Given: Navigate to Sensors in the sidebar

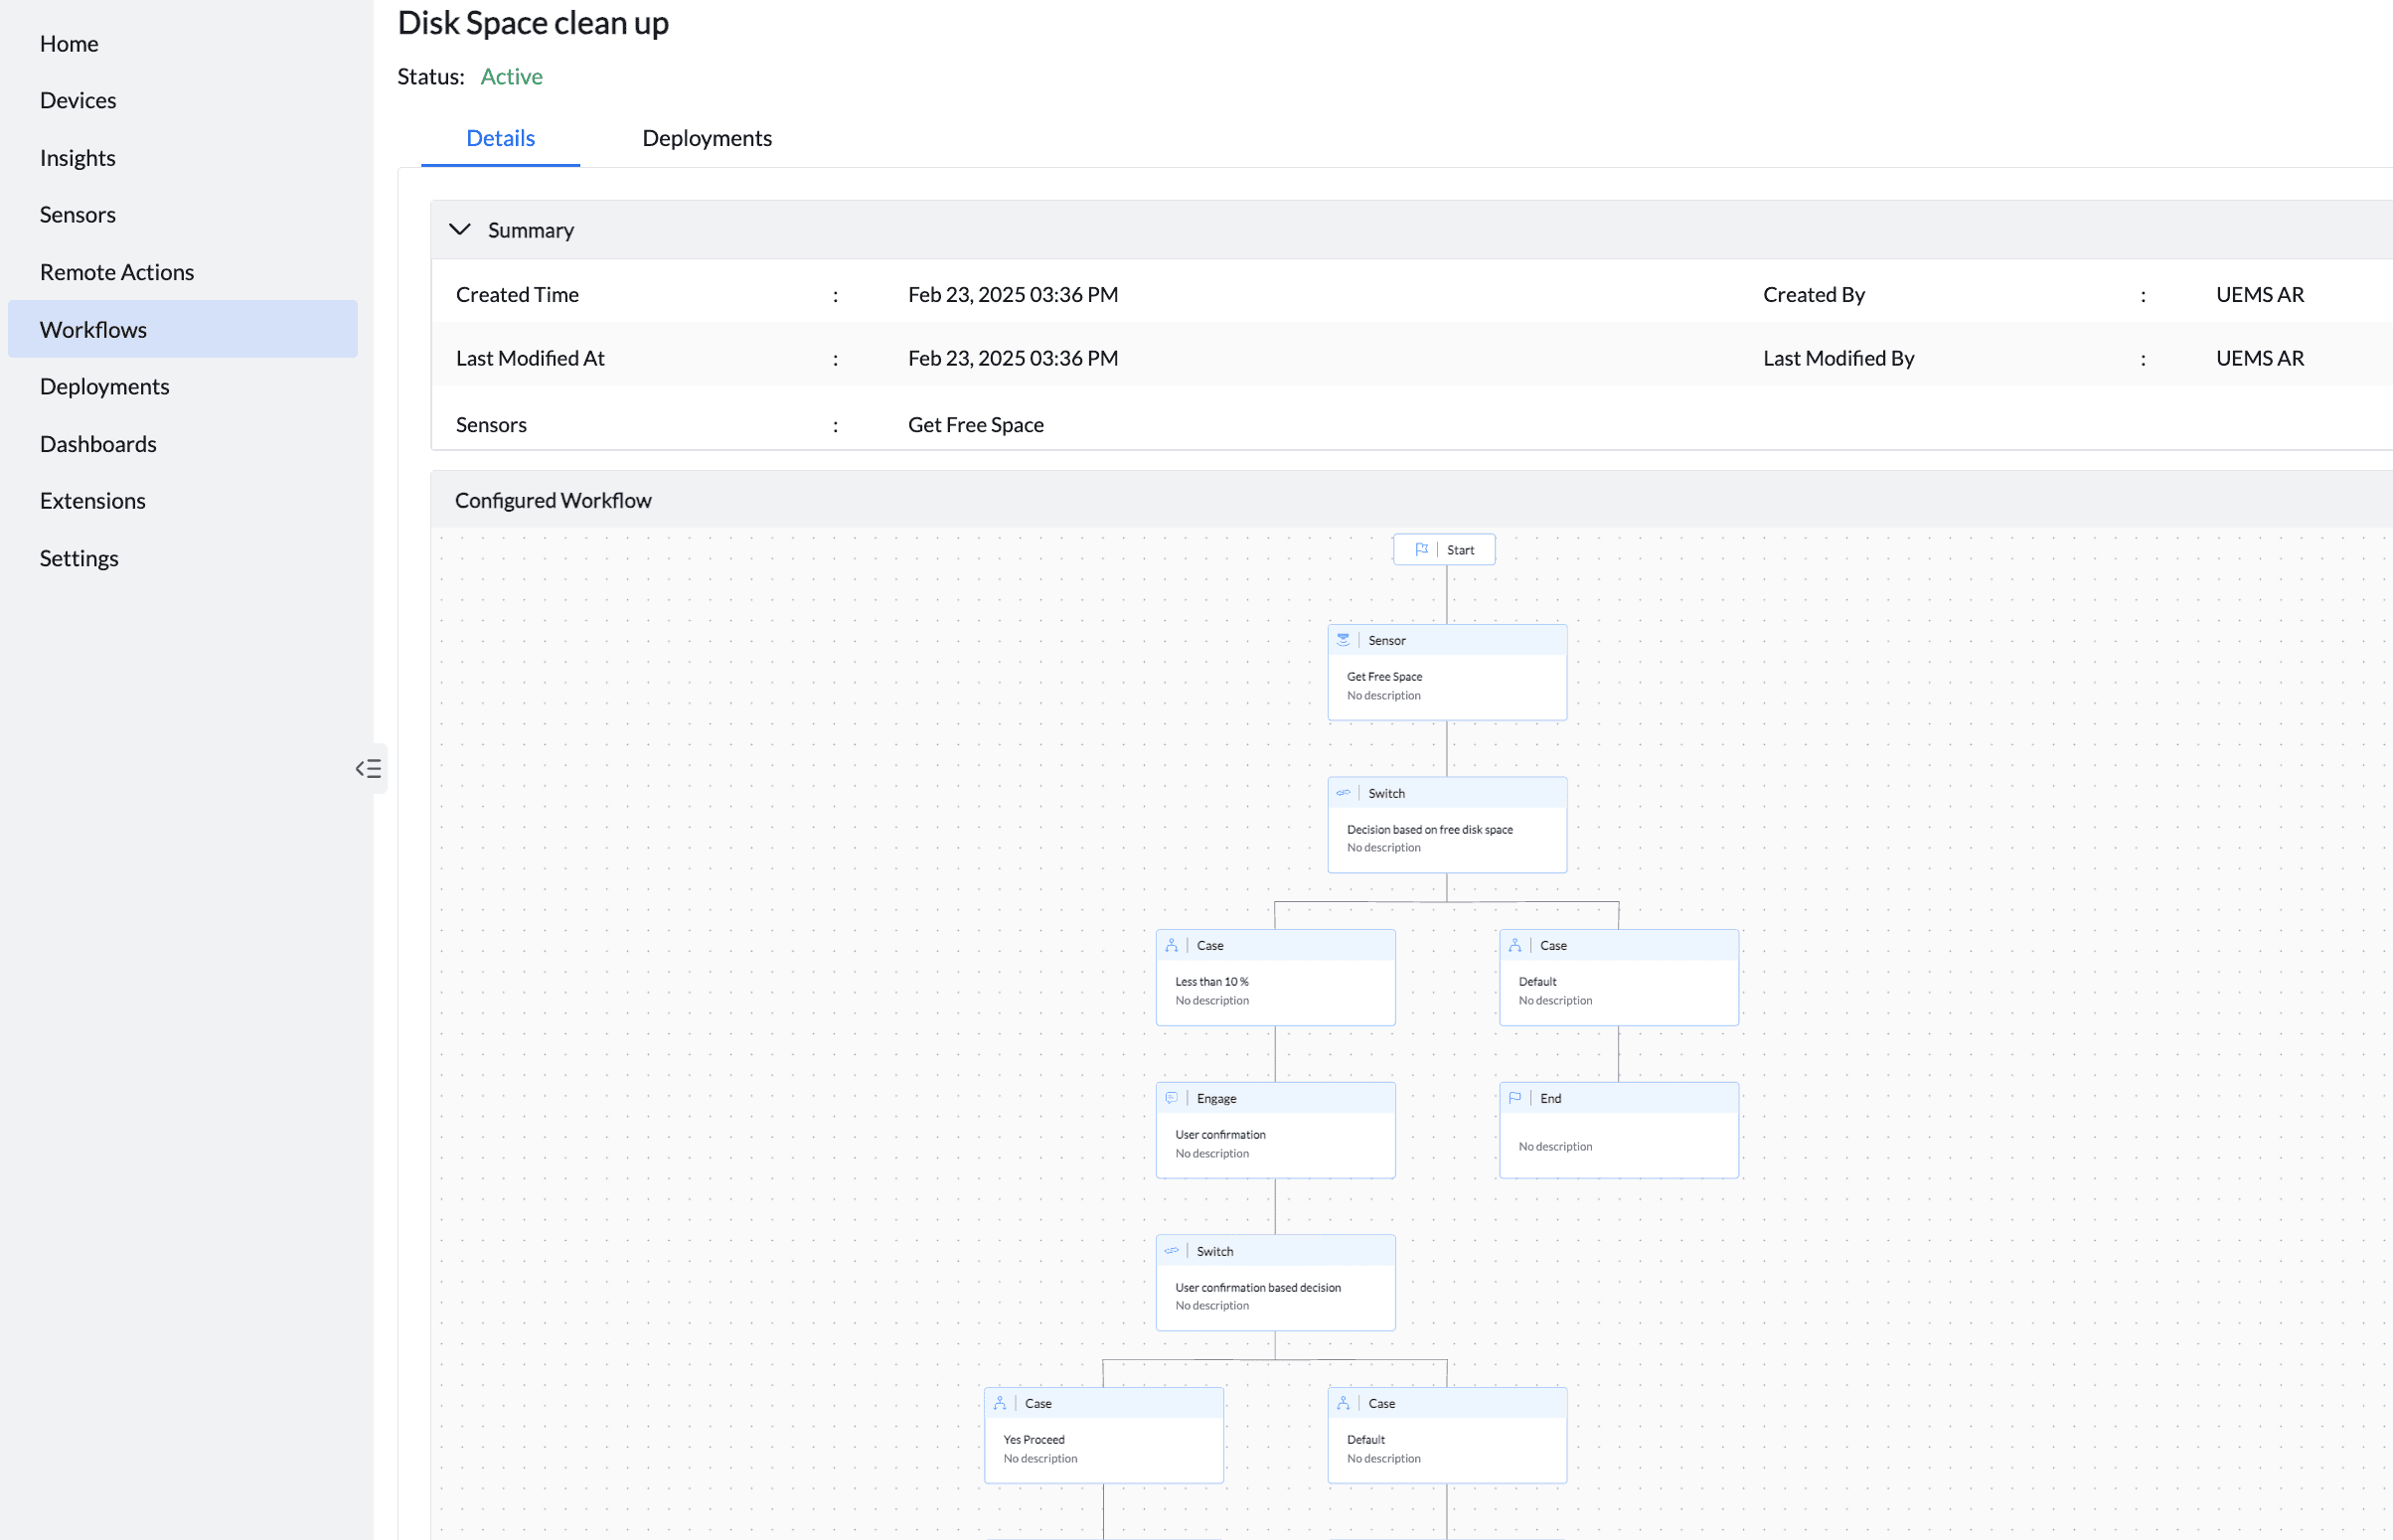Looking at the screenshot, I should pos(77,215).
